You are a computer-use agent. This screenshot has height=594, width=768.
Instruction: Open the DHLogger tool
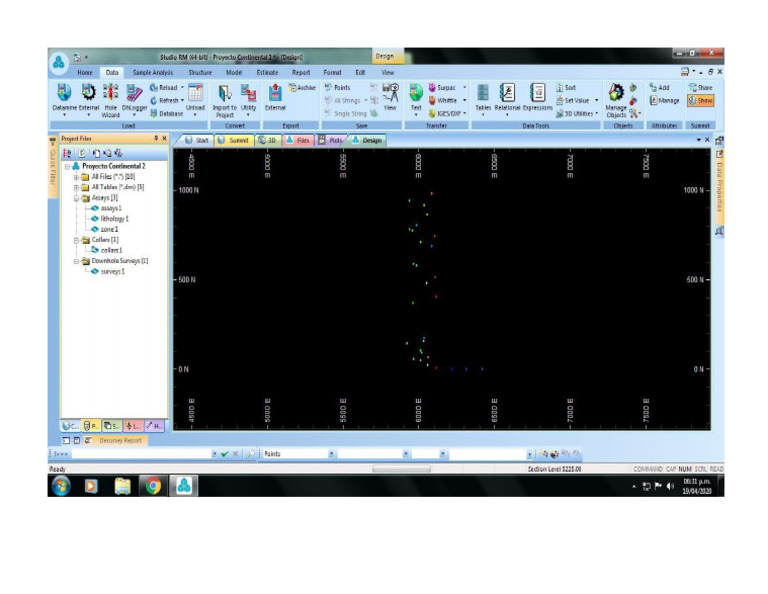point(134,100)
